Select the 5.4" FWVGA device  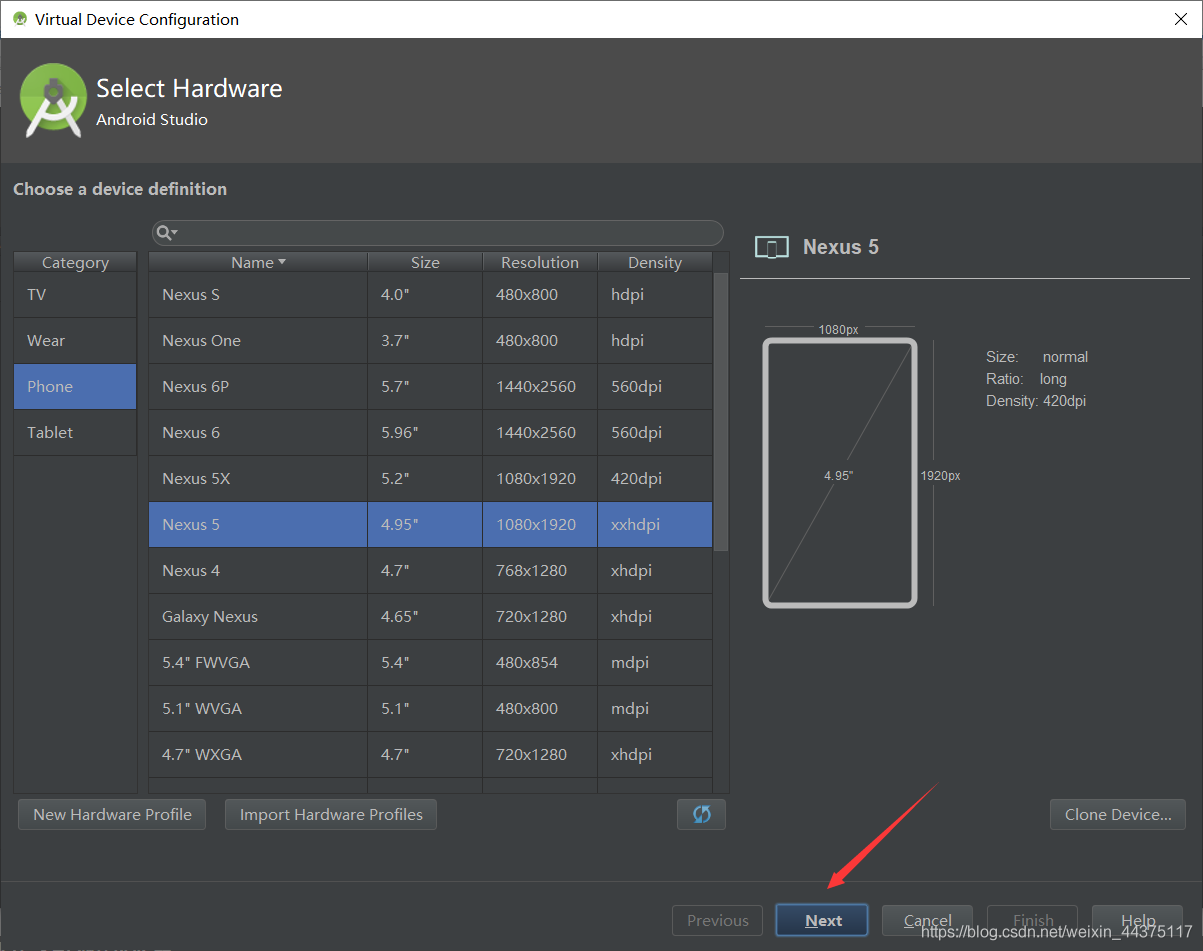(430, 663)
